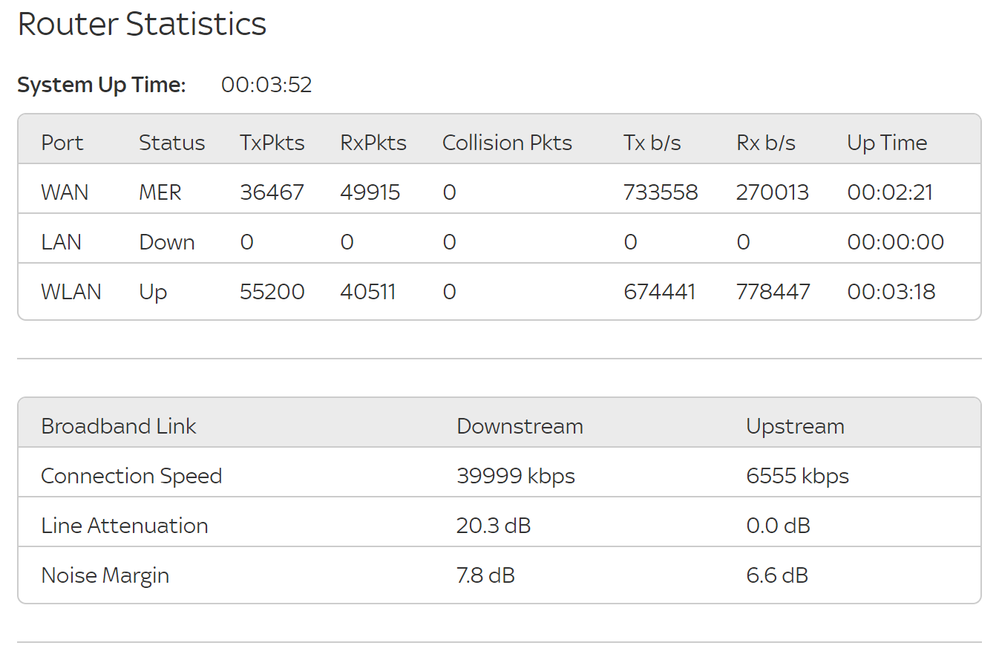Click the Up Time column header
The width and height of the screenshot is (999, 646).
tap(886, 143)
